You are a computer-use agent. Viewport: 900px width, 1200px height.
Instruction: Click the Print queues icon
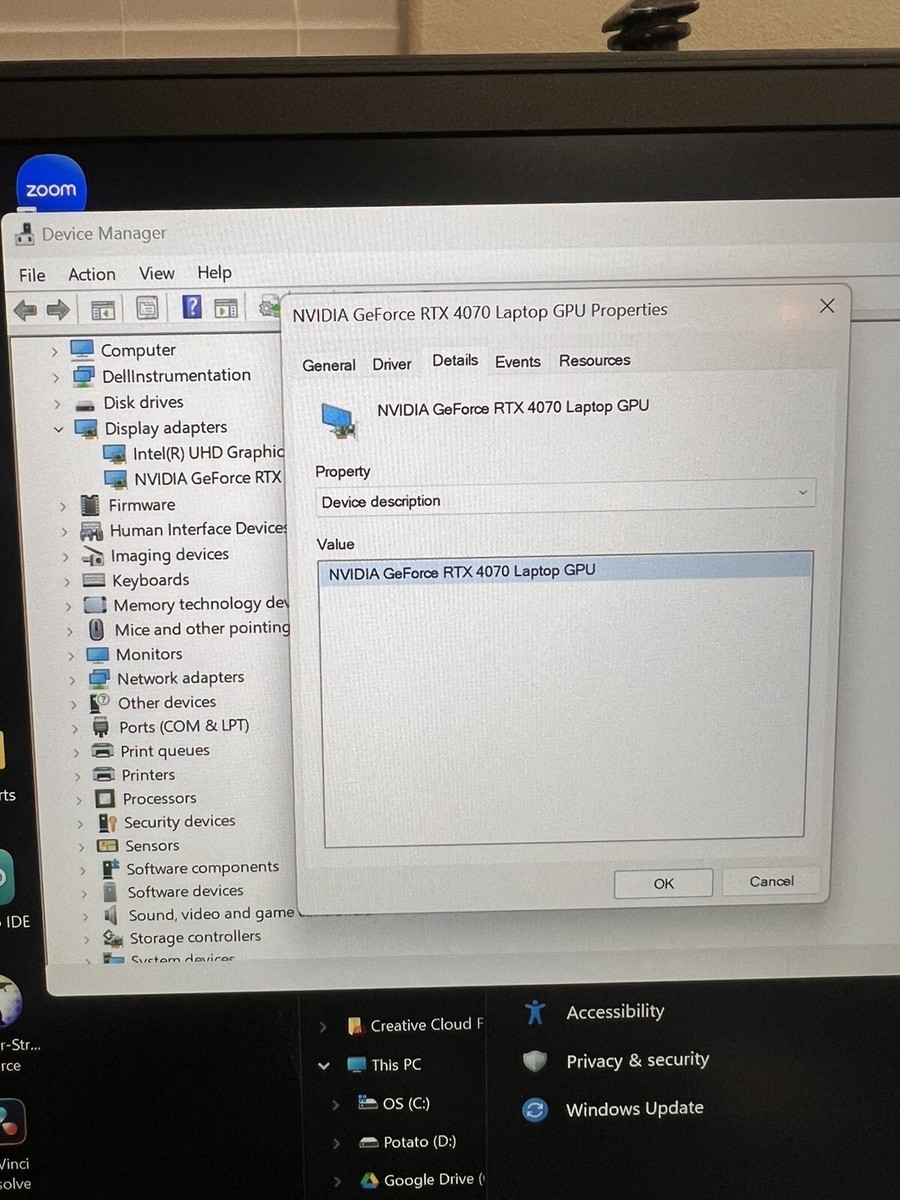[103, 751]
